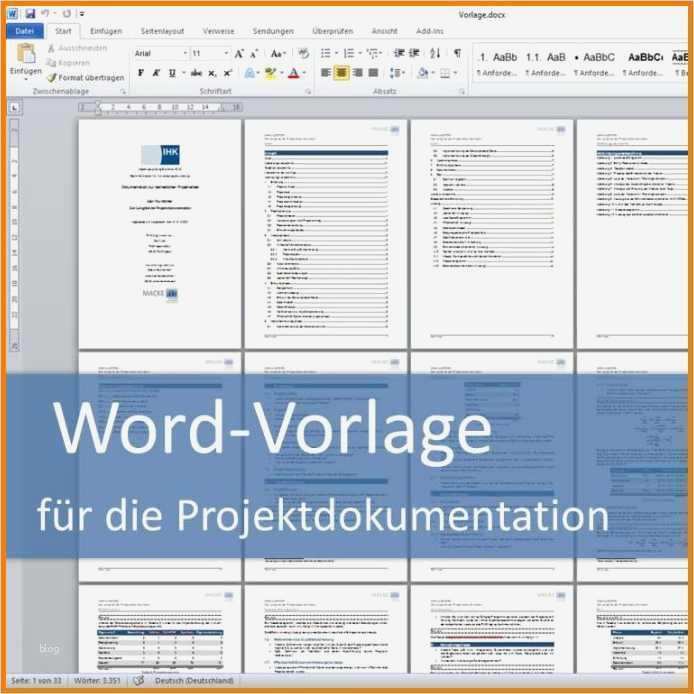Switch to the Verweise tab
The height and width of the screenshot is (694, 694).
[x=219, y=31]
